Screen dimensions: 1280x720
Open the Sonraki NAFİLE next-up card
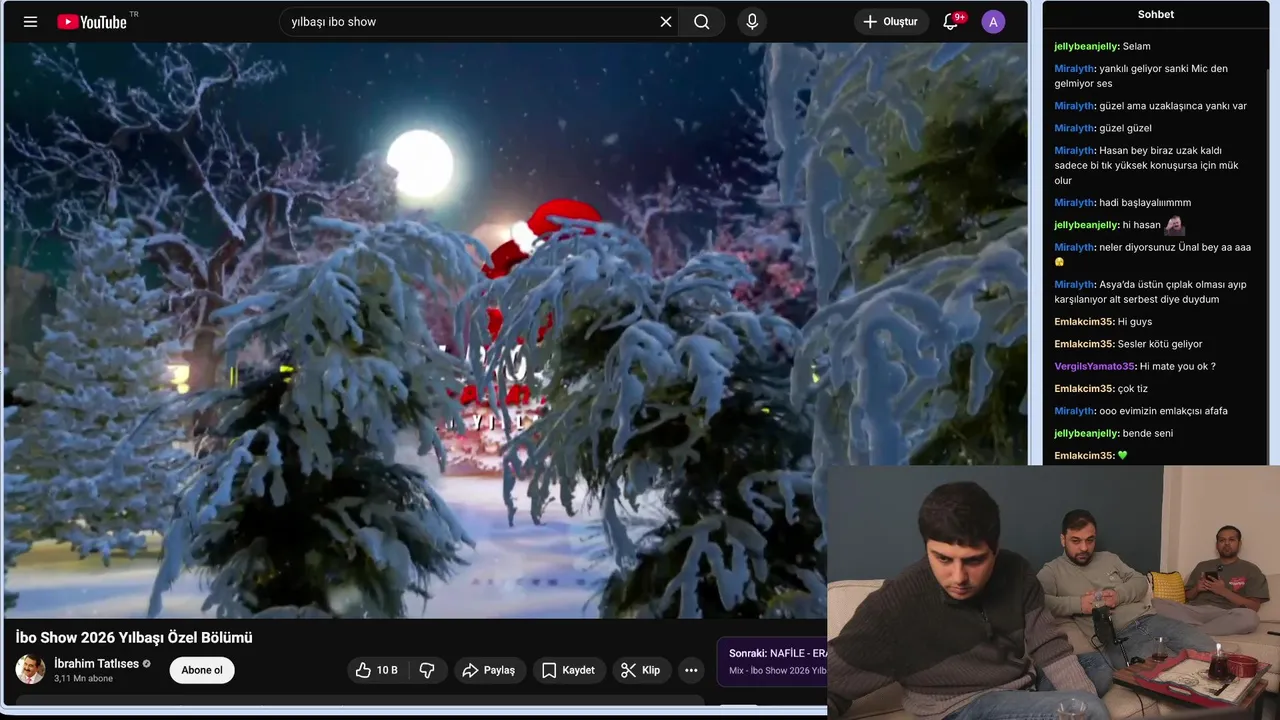pos(772,661)
